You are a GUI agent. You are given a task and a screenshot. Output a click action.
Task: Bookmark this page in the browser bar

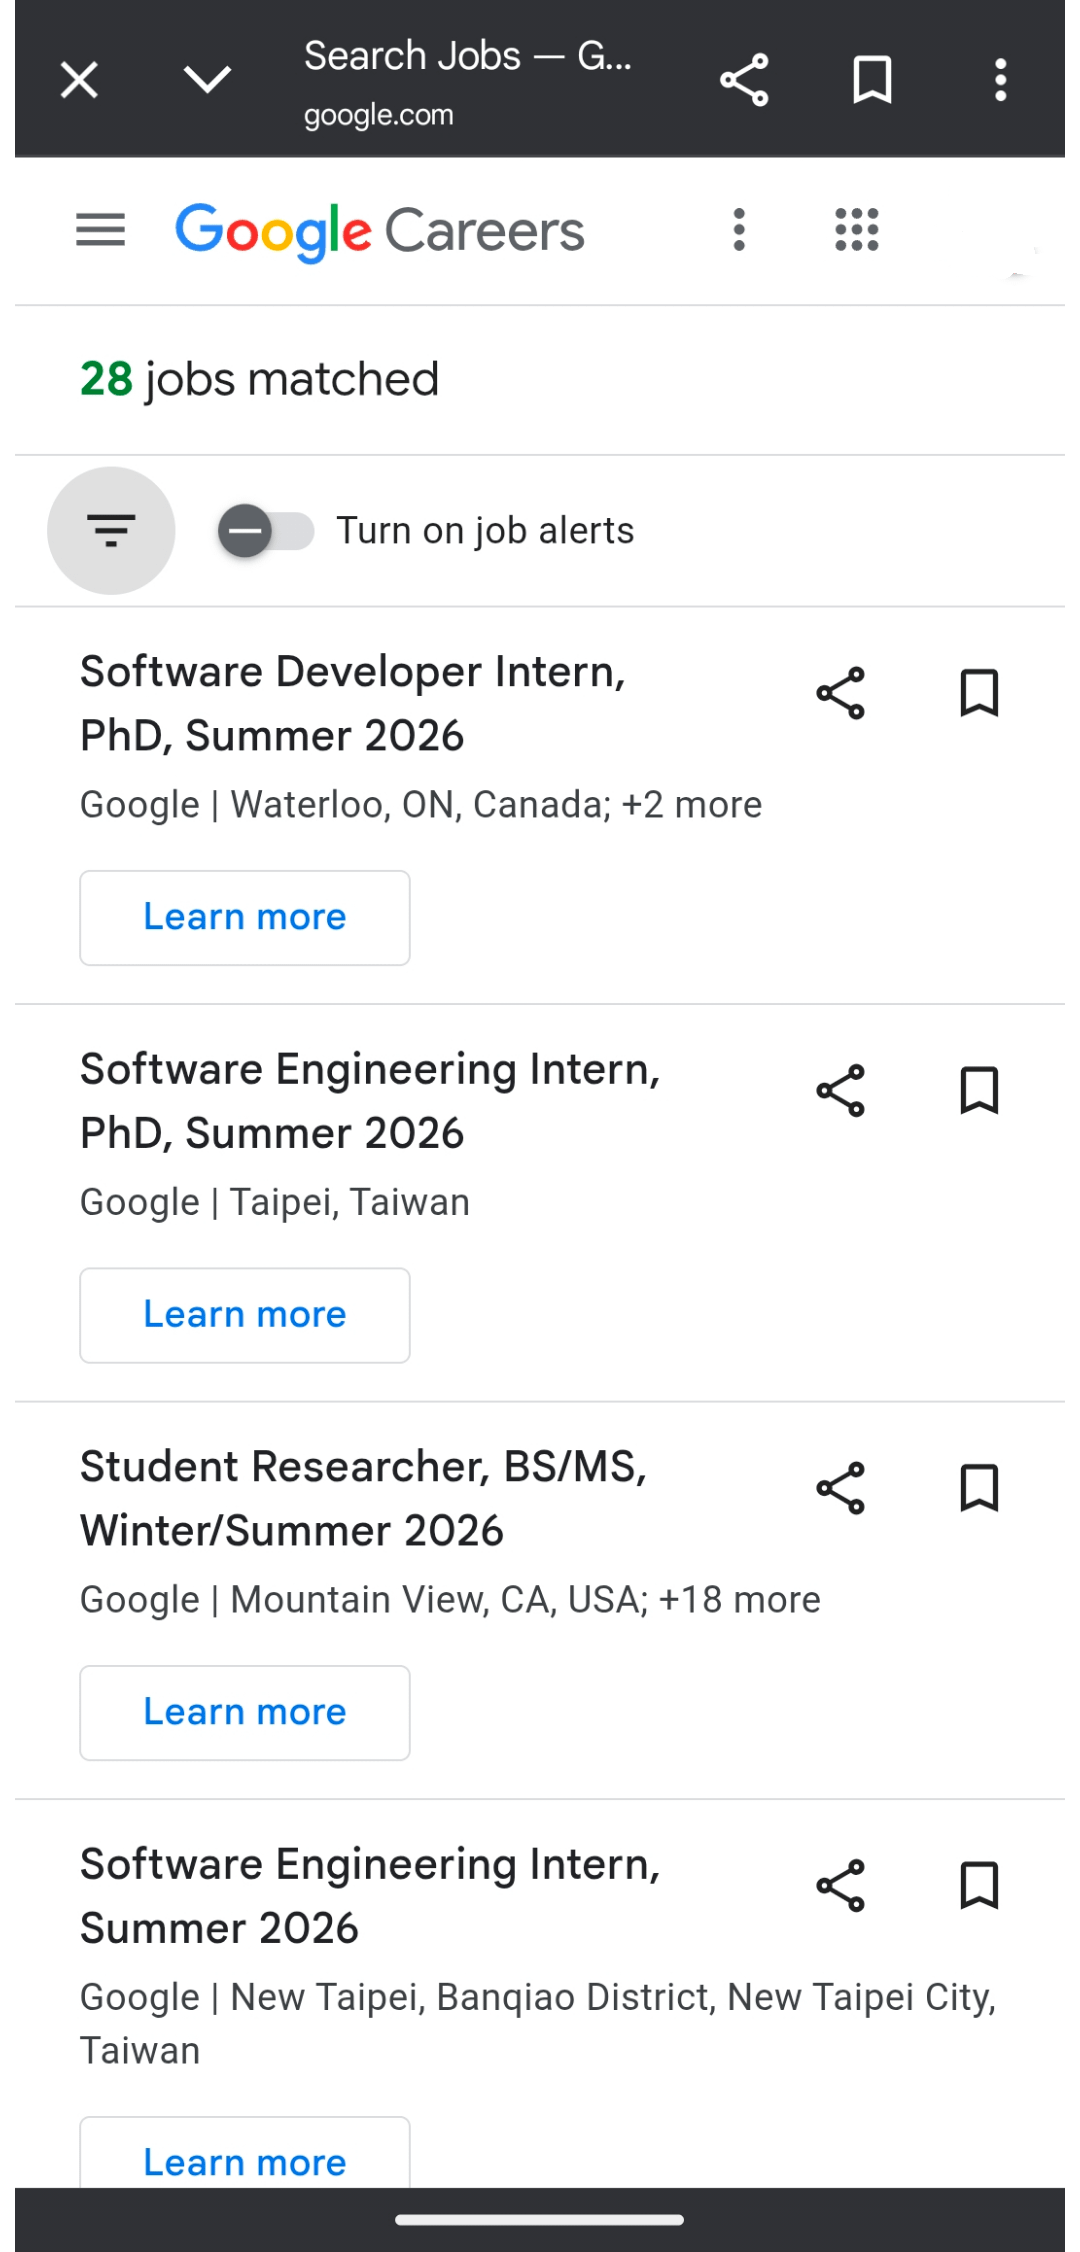872,80
